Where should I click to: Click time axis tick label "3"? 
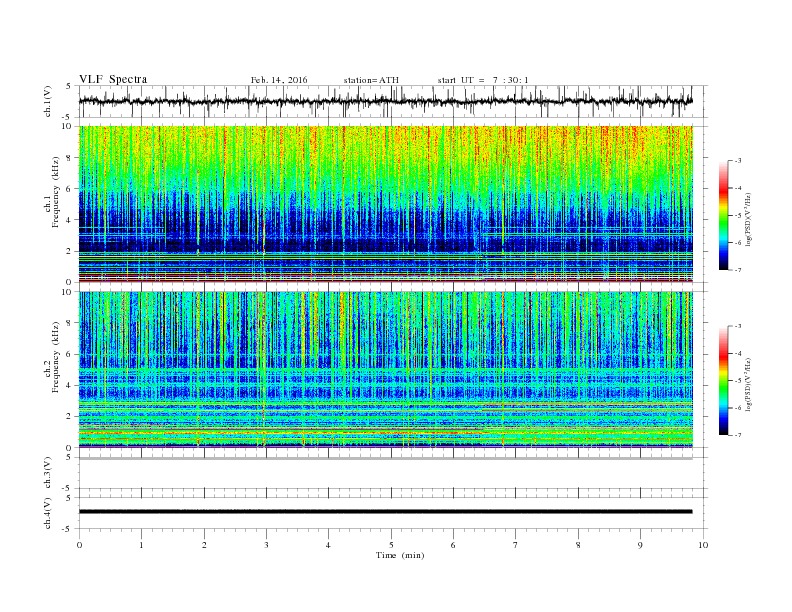click(x=266, y=545)
